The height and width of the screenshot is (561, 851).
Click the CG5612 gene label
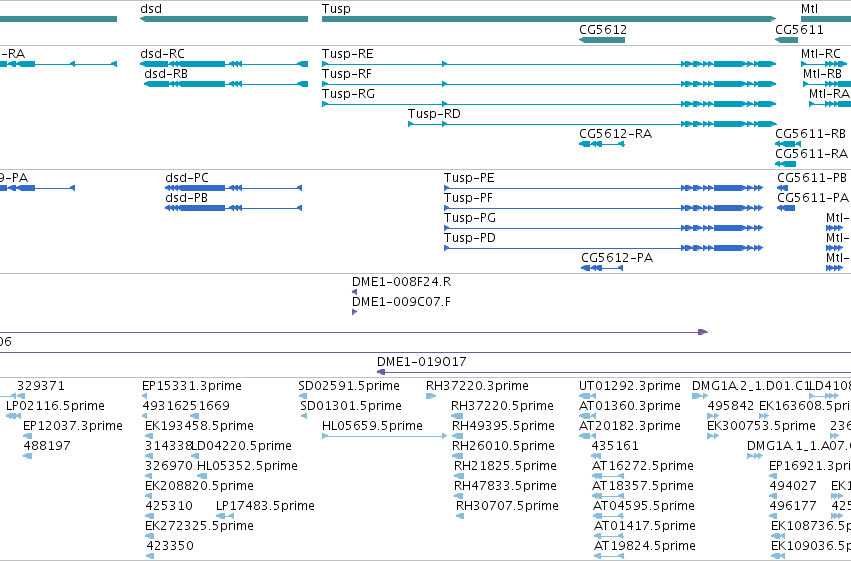tap(603, 30)
